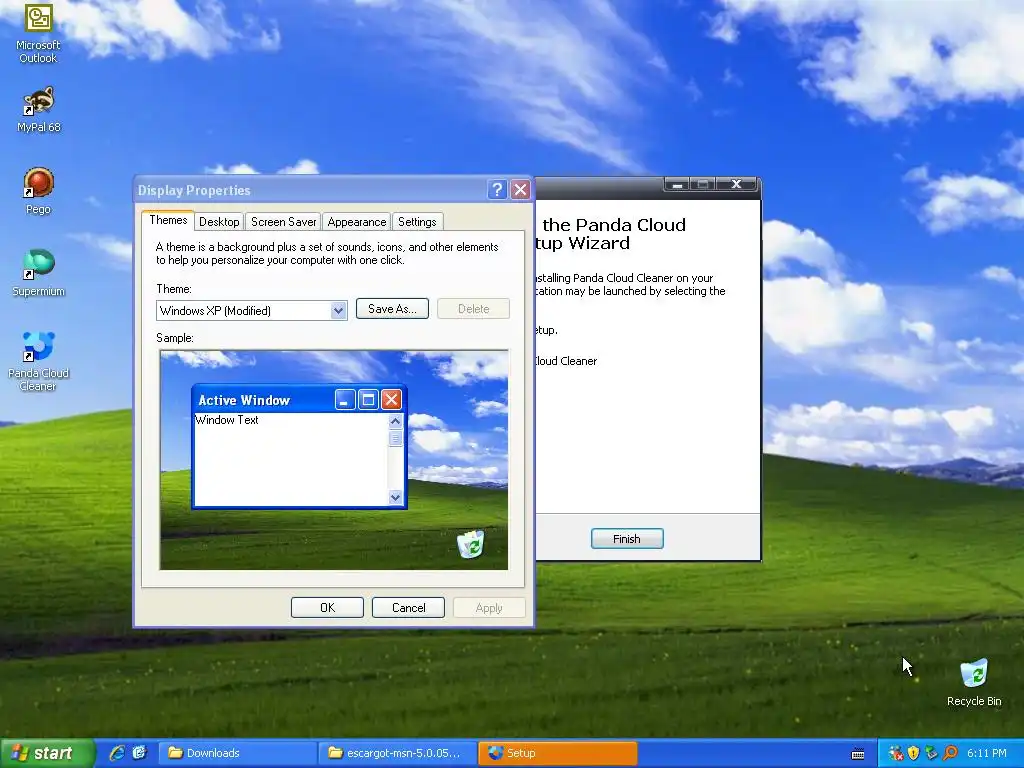Switch to the escargot-msn-5.0.05 taskbar window

point(397,753)
